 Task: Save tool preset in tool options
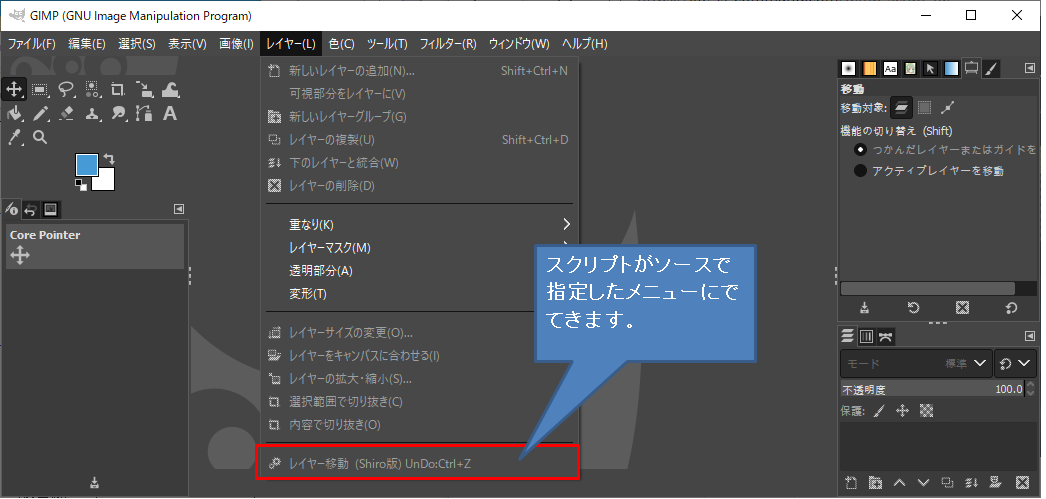click(x=865, y=308)
